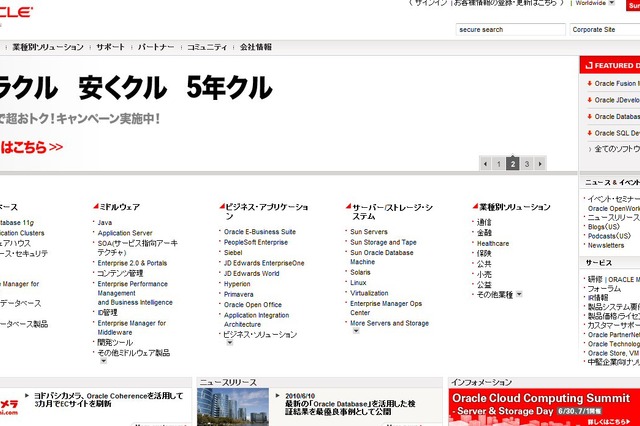This screenshot has height=426, width=640.
Task: Open Linux link
Action: [x=358, y=283]
